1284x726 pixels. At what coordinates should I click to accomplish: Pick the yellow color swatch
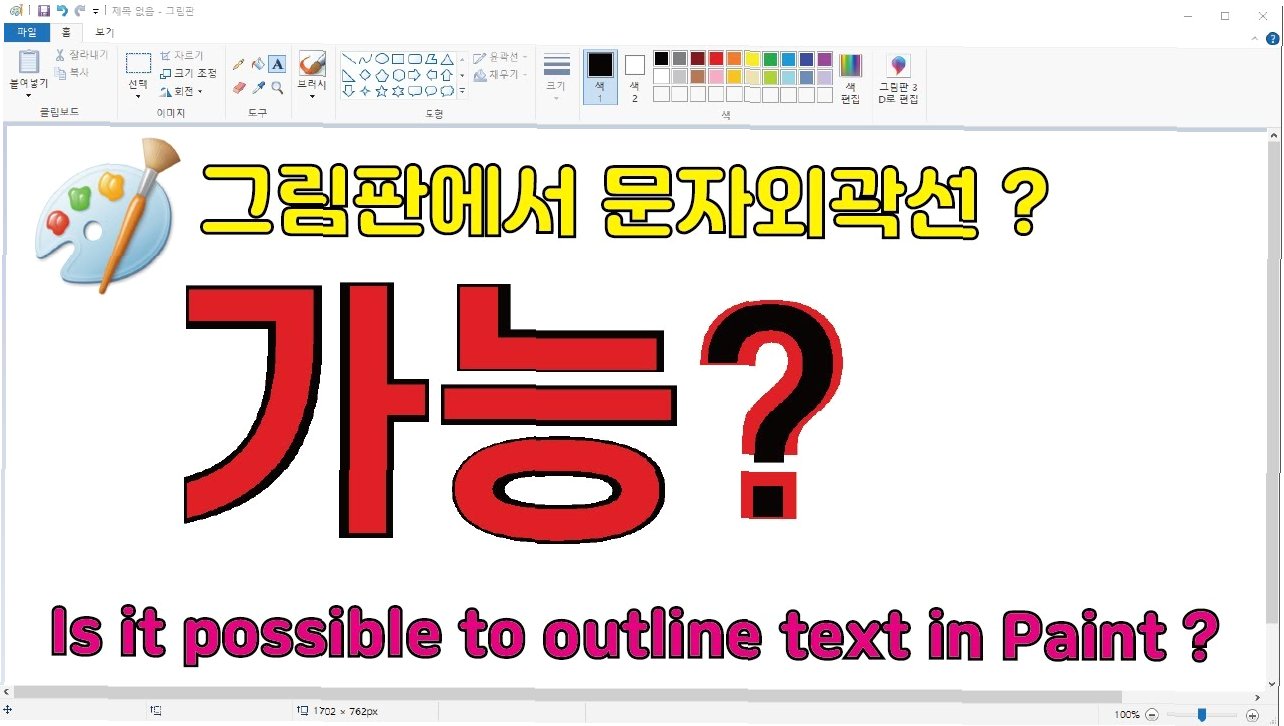(752, 58)
